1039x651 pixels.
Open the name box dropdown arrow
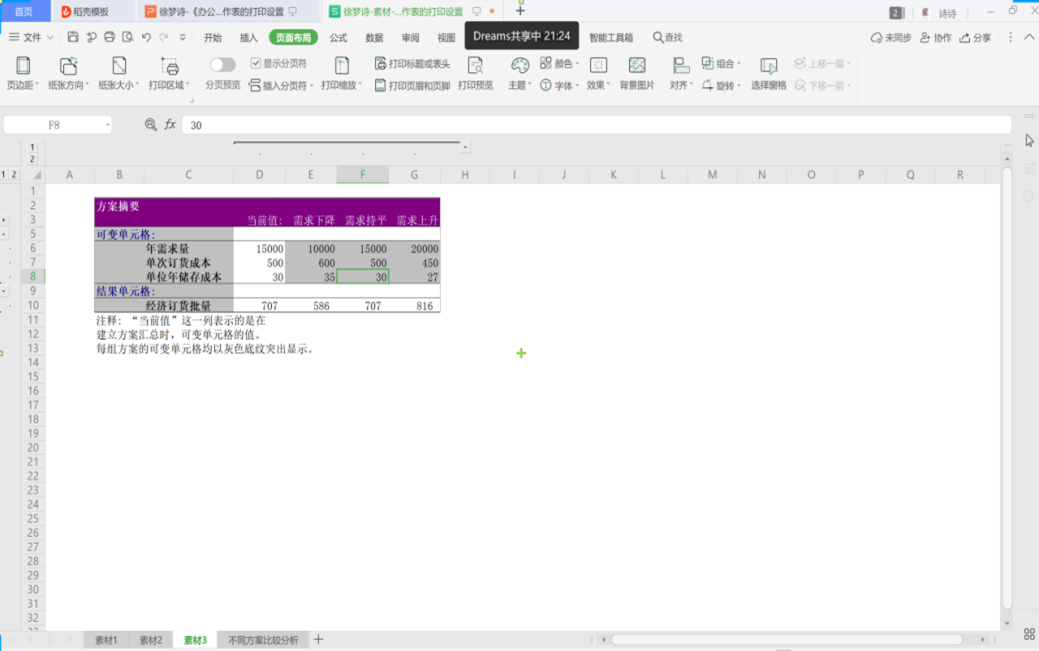coord(107,125)
